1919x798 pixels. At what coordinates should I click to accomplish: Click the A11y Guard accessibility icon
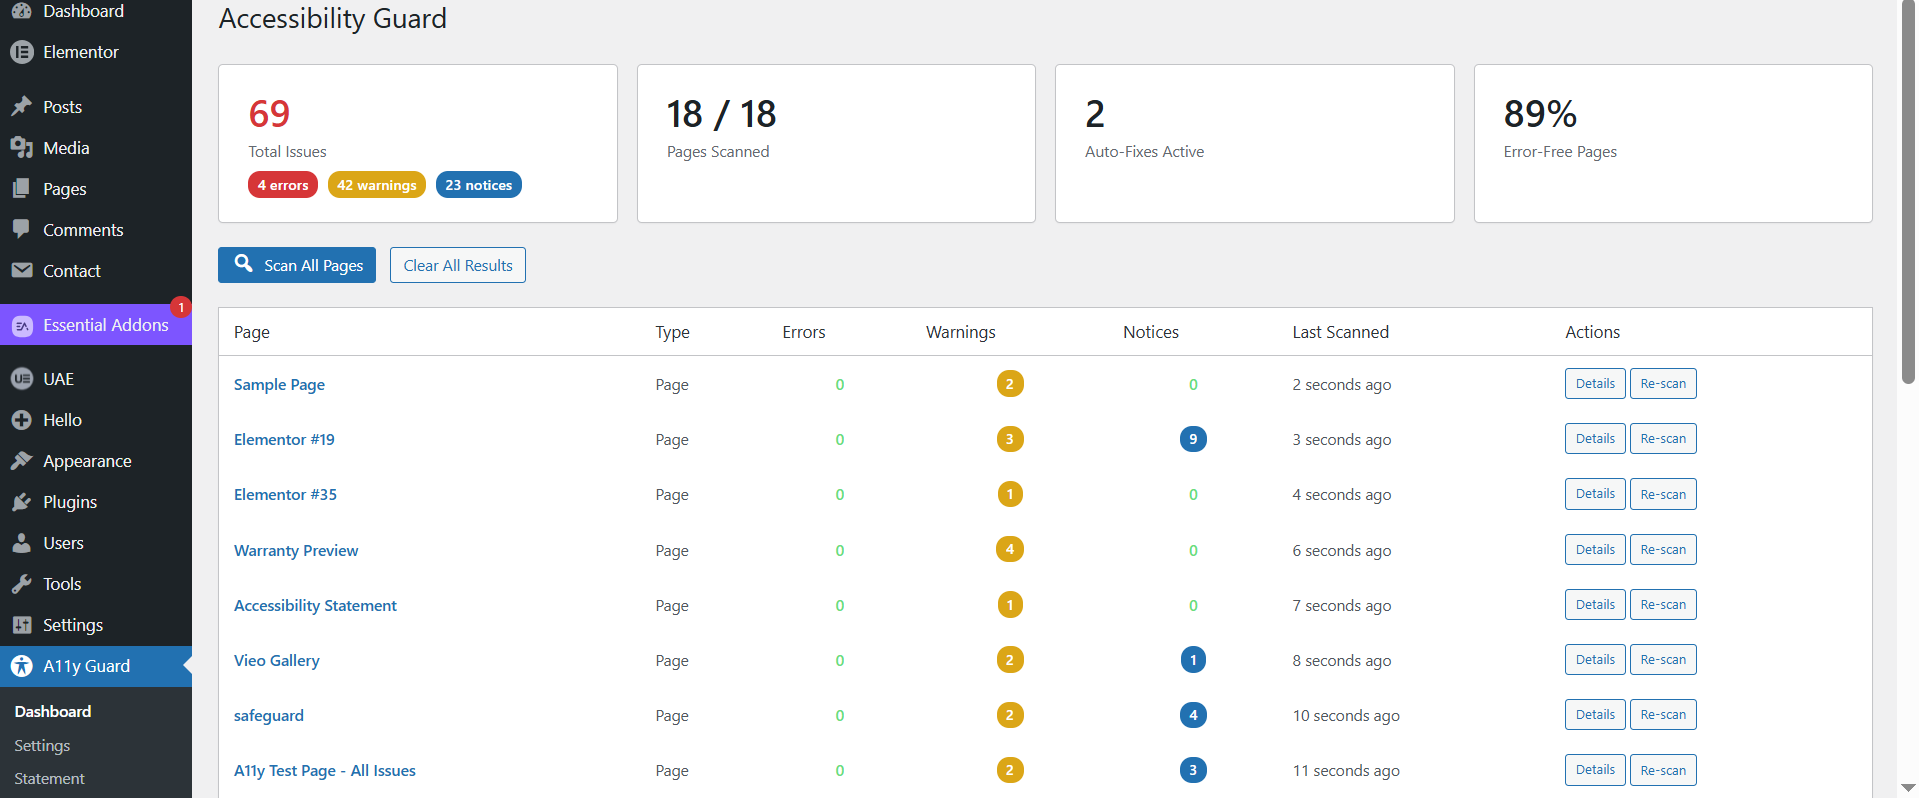(x=22, y=666)
